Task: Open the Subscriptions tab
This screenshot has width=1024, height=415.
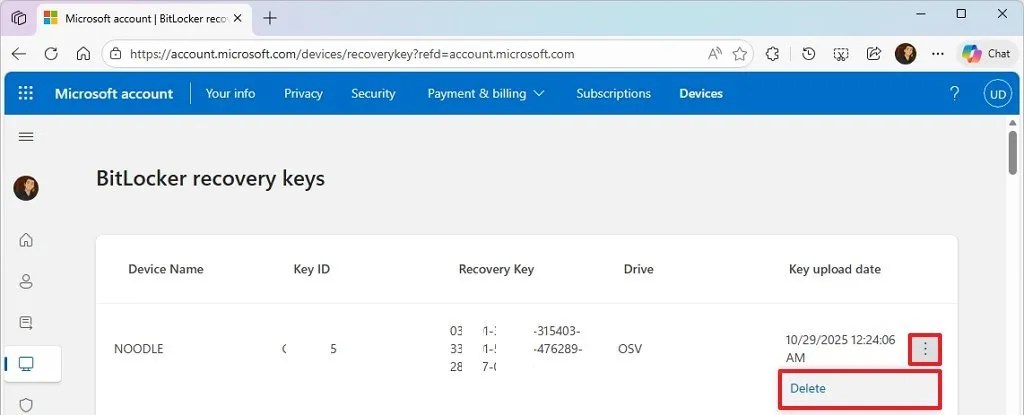Action: 613,93
